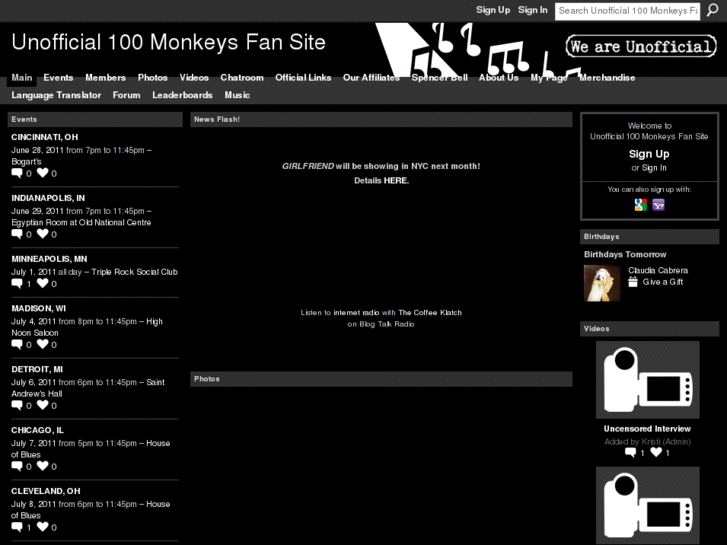
Task: Like the Minneapolis, MN event heart
Action: tap(43, 283)
